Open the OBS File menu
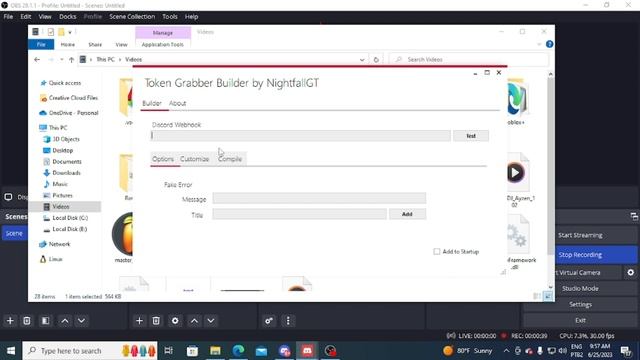The width and height of the screenshot is (640, 360). pos(8,17)
